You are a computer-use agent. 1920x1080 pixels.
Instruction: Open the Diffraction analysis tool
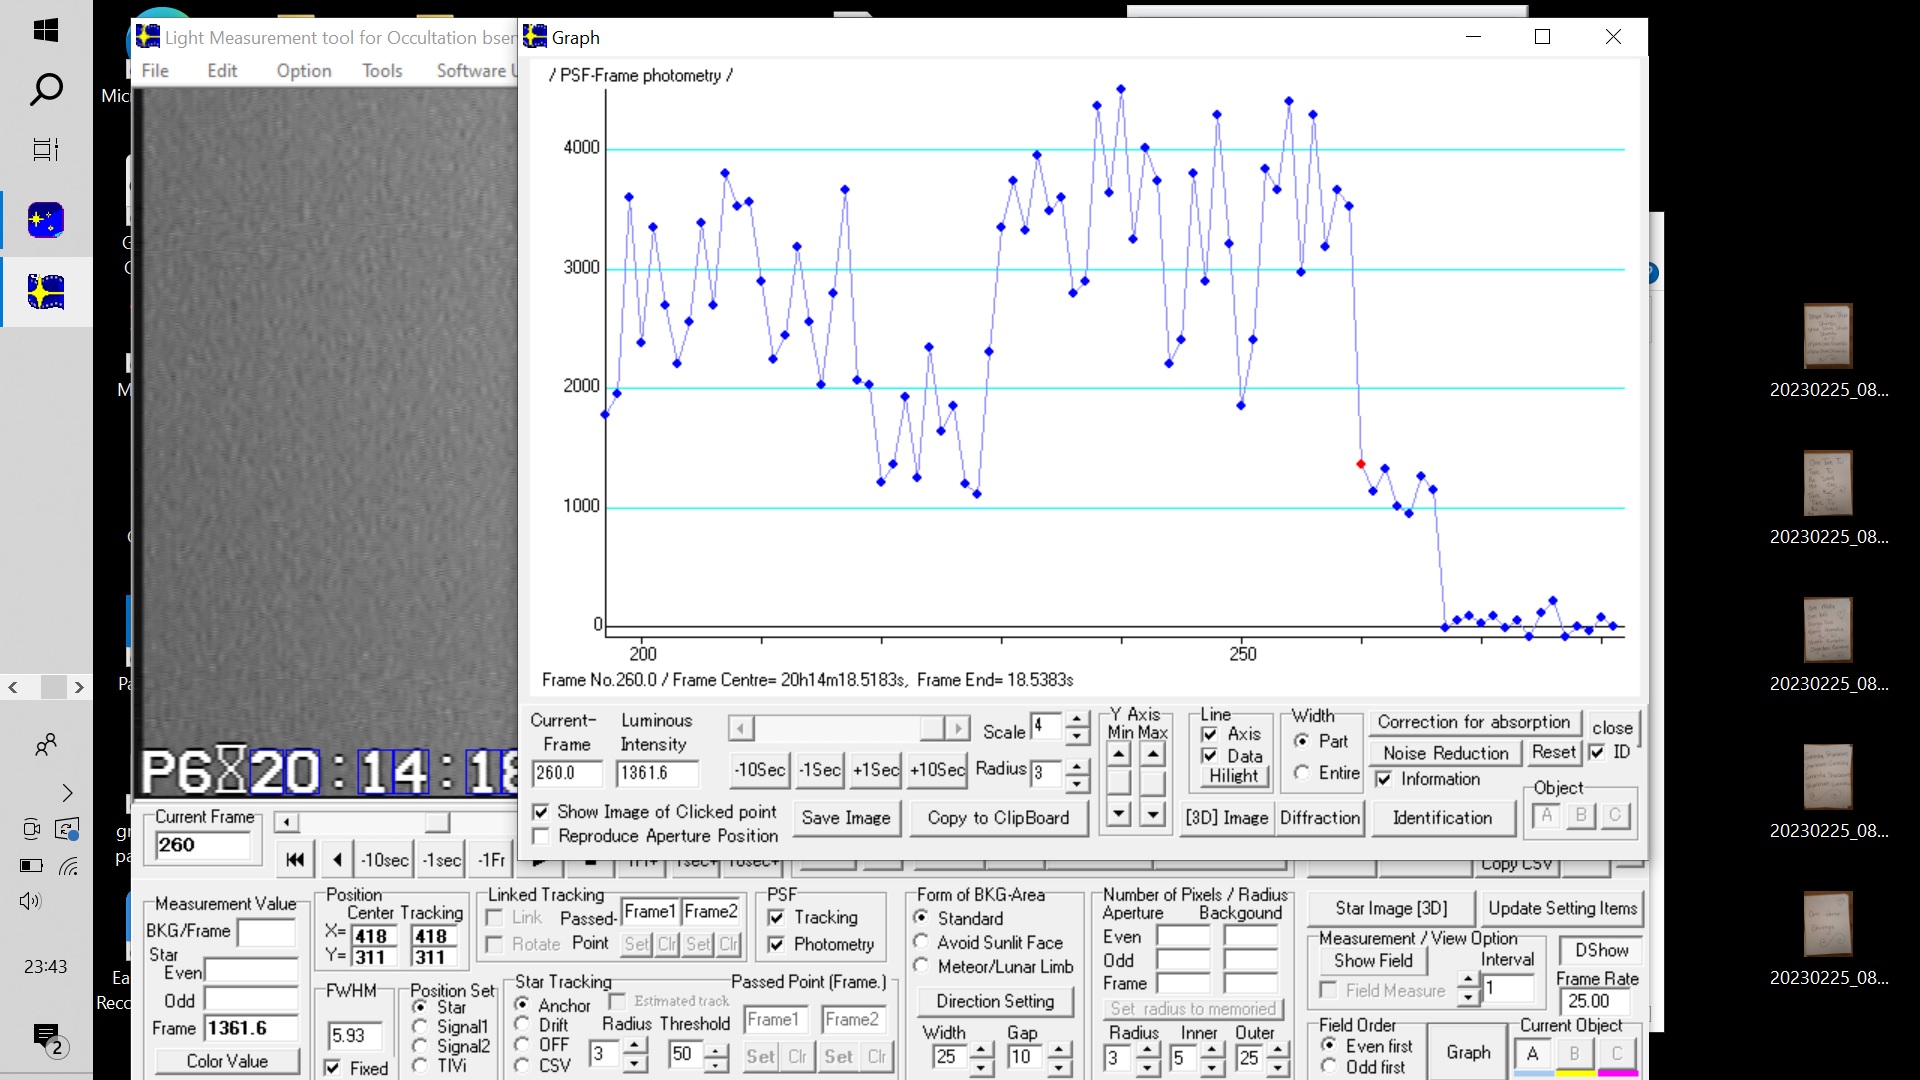tap(1320, 818)
